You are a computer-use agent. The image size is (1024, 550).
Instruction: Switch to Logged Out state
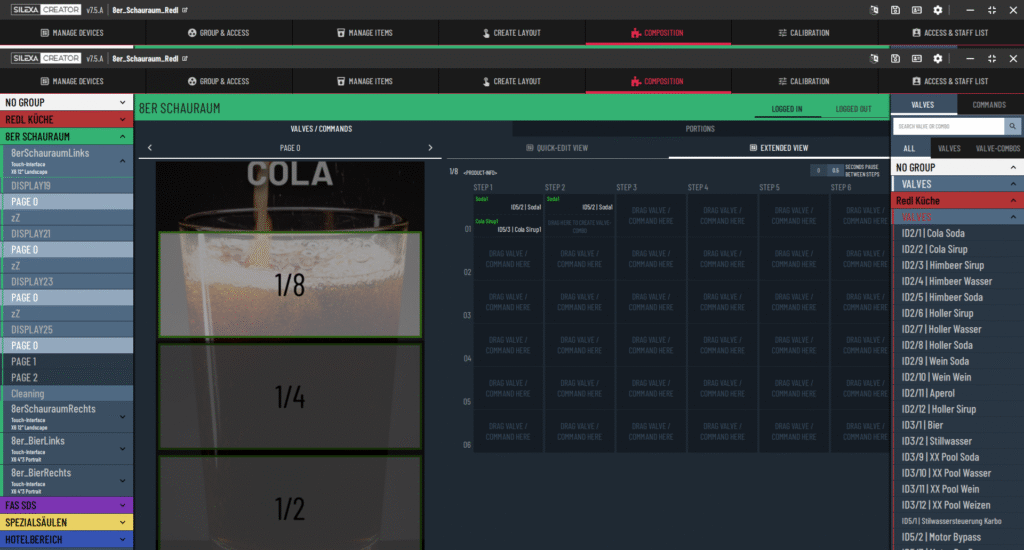click(x=852, y=108)
